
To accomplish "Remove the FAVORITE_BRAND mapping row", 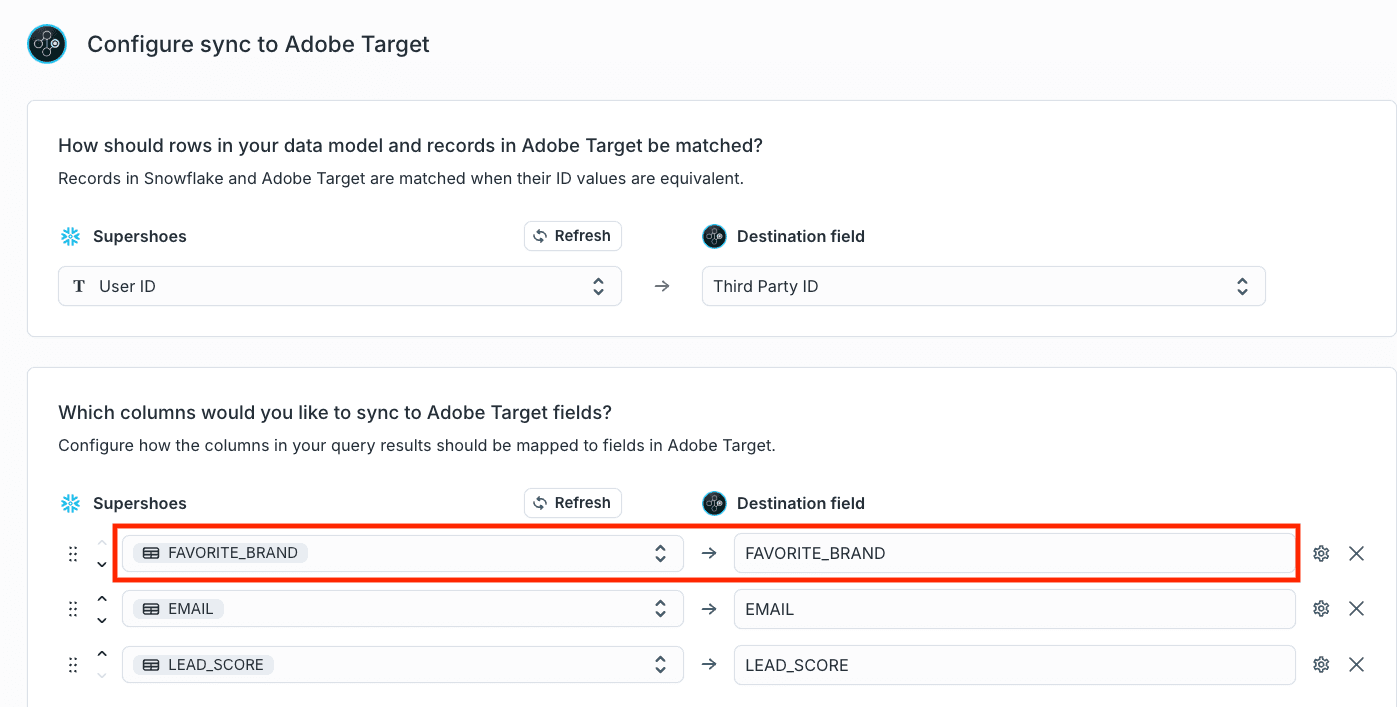I will click(x=1356, y=553).
